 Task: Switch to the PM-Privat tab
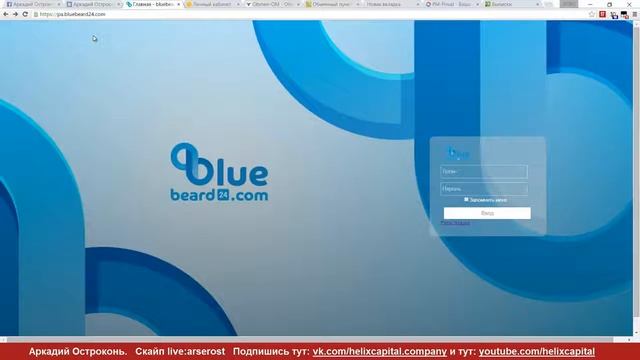(451, 4)
